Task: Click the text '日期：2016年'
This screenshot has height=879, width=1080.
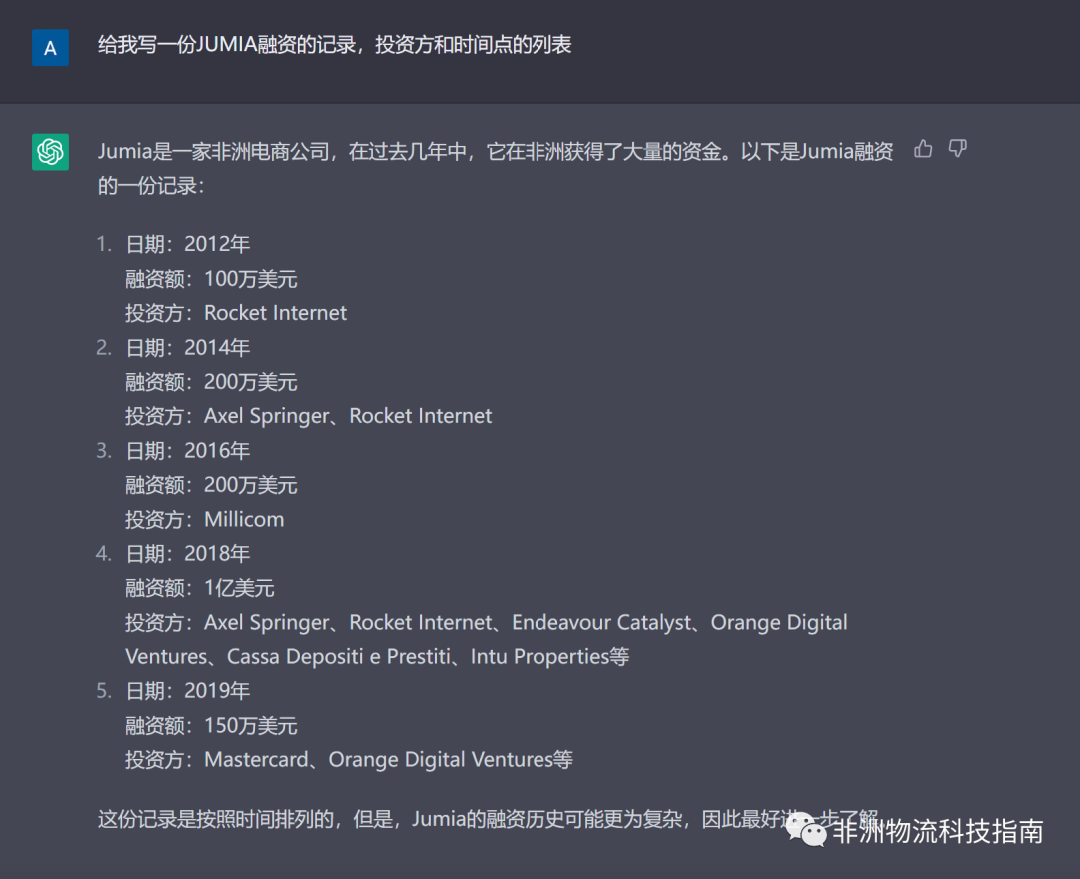Action: [x=187, y=451]
